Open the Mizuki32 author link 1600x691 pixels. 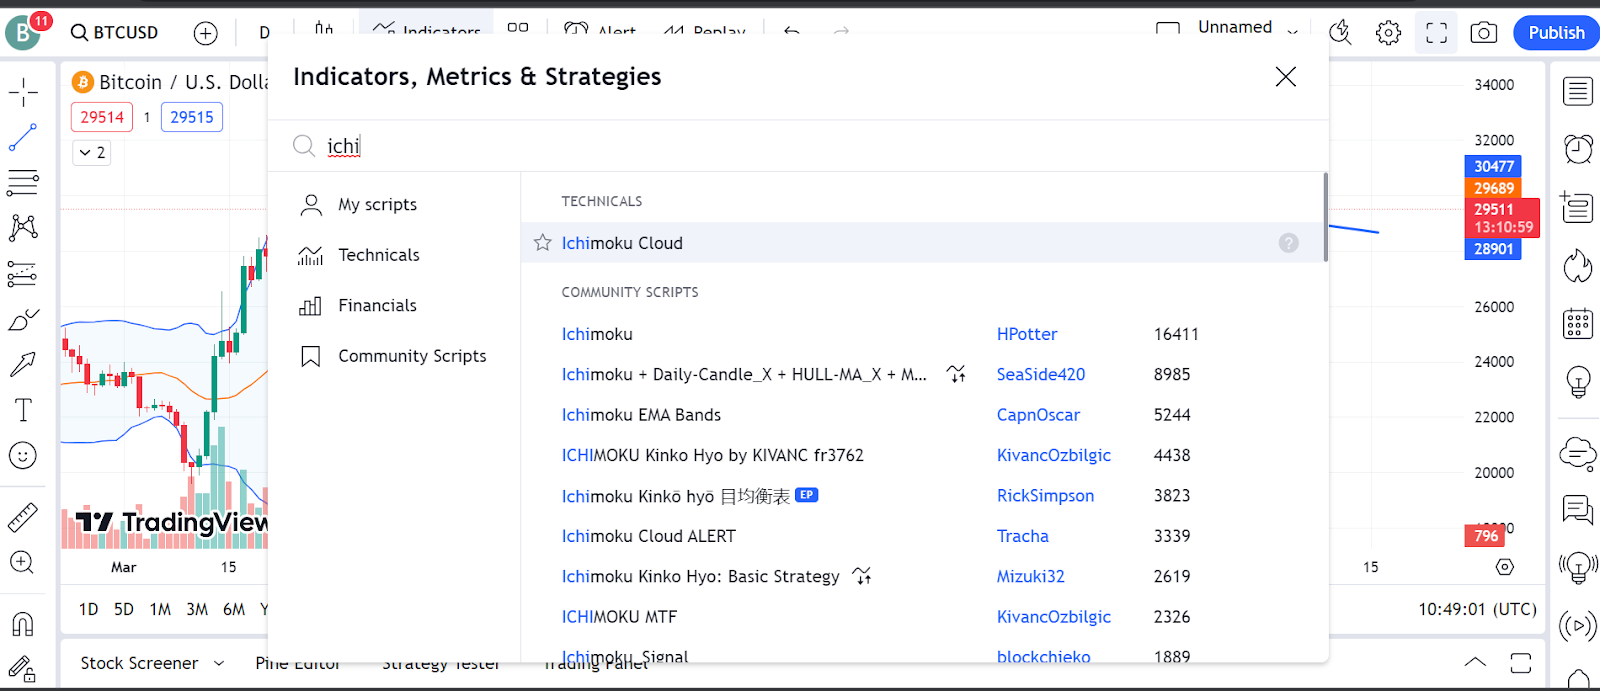(x=1030, y=576)
